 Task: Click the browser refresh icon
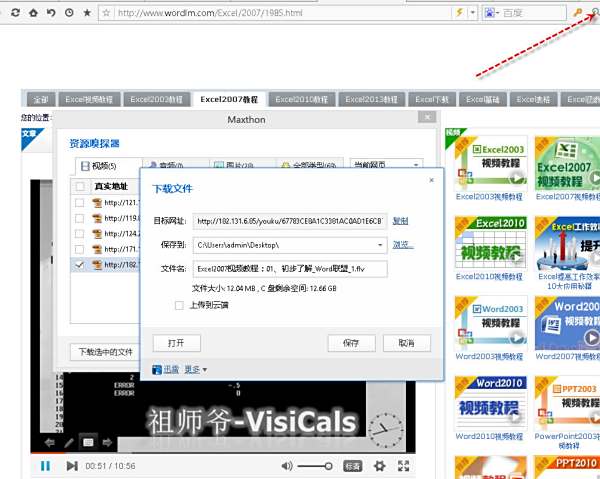click(x=15, y=13)
